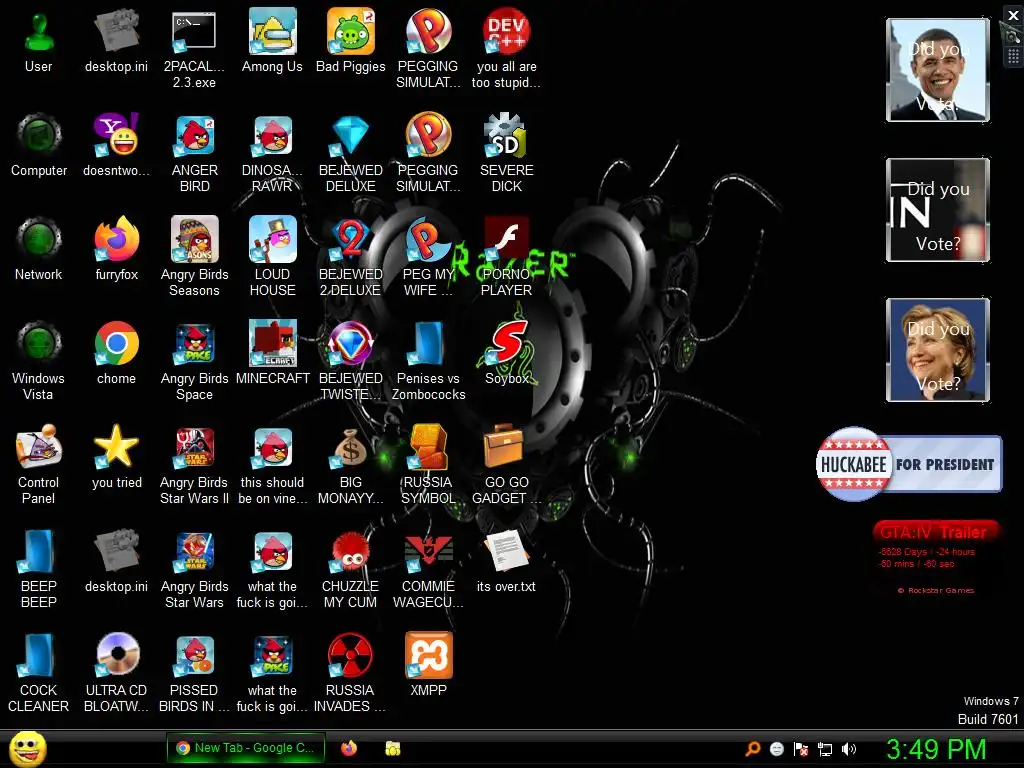This screenshot has height=768, width=1024.
Task: Close the sidebar gadget with X
Action: tap(1013, 14)
